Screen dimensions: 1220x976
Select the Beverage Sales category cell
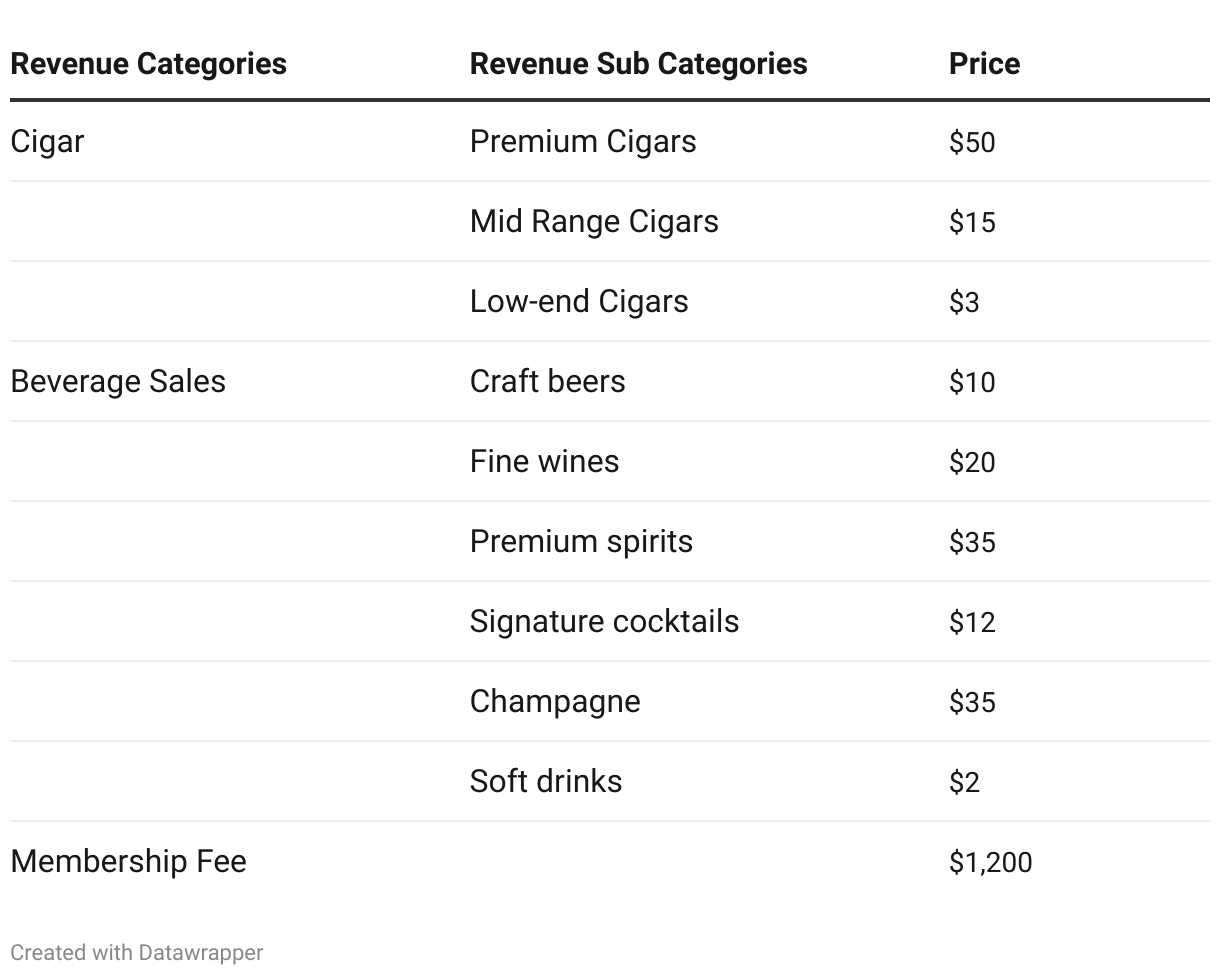118,382
